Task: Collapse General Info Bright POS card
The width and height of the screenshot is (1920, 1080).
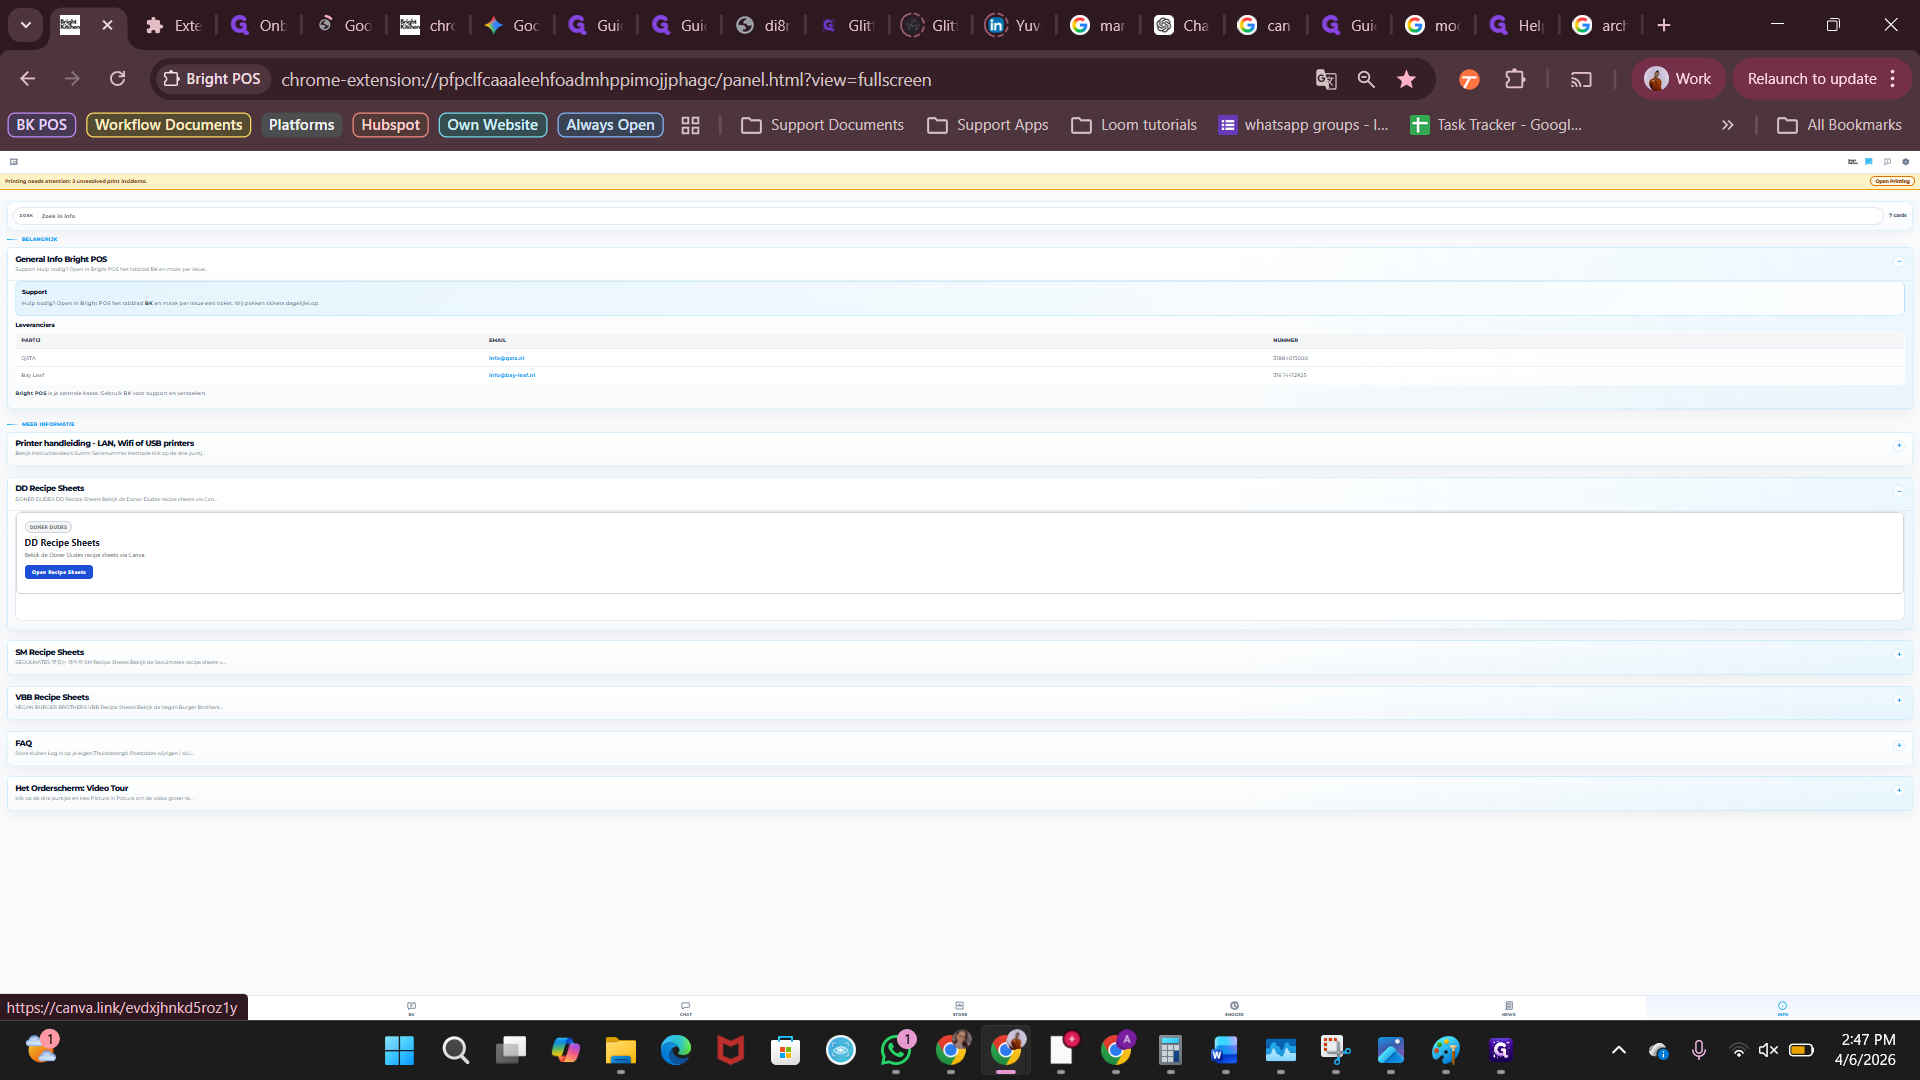Action: coord(1898,261)
